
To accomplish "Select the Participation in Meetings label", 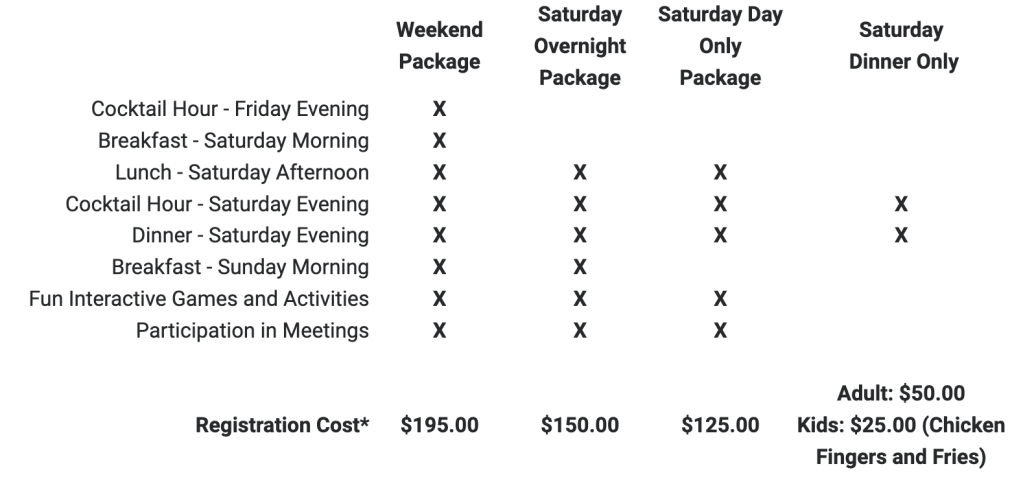I will [x=252, y=330].
